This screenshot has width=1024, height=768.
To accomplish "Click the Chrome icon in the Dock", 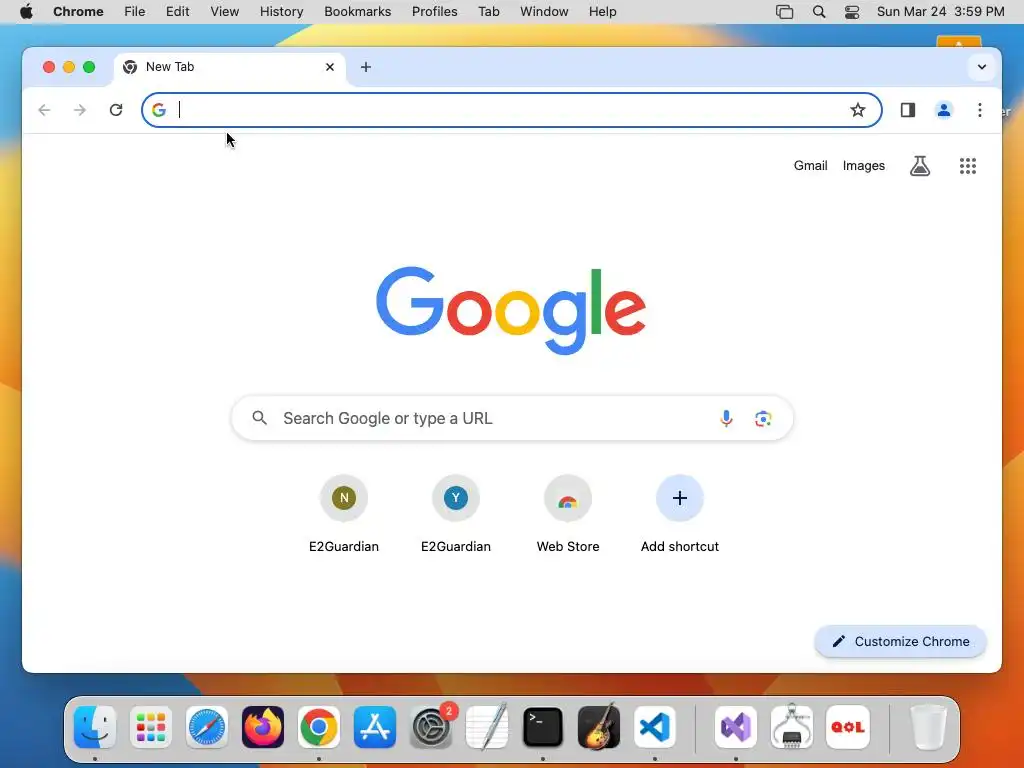I will pos(319,727).
